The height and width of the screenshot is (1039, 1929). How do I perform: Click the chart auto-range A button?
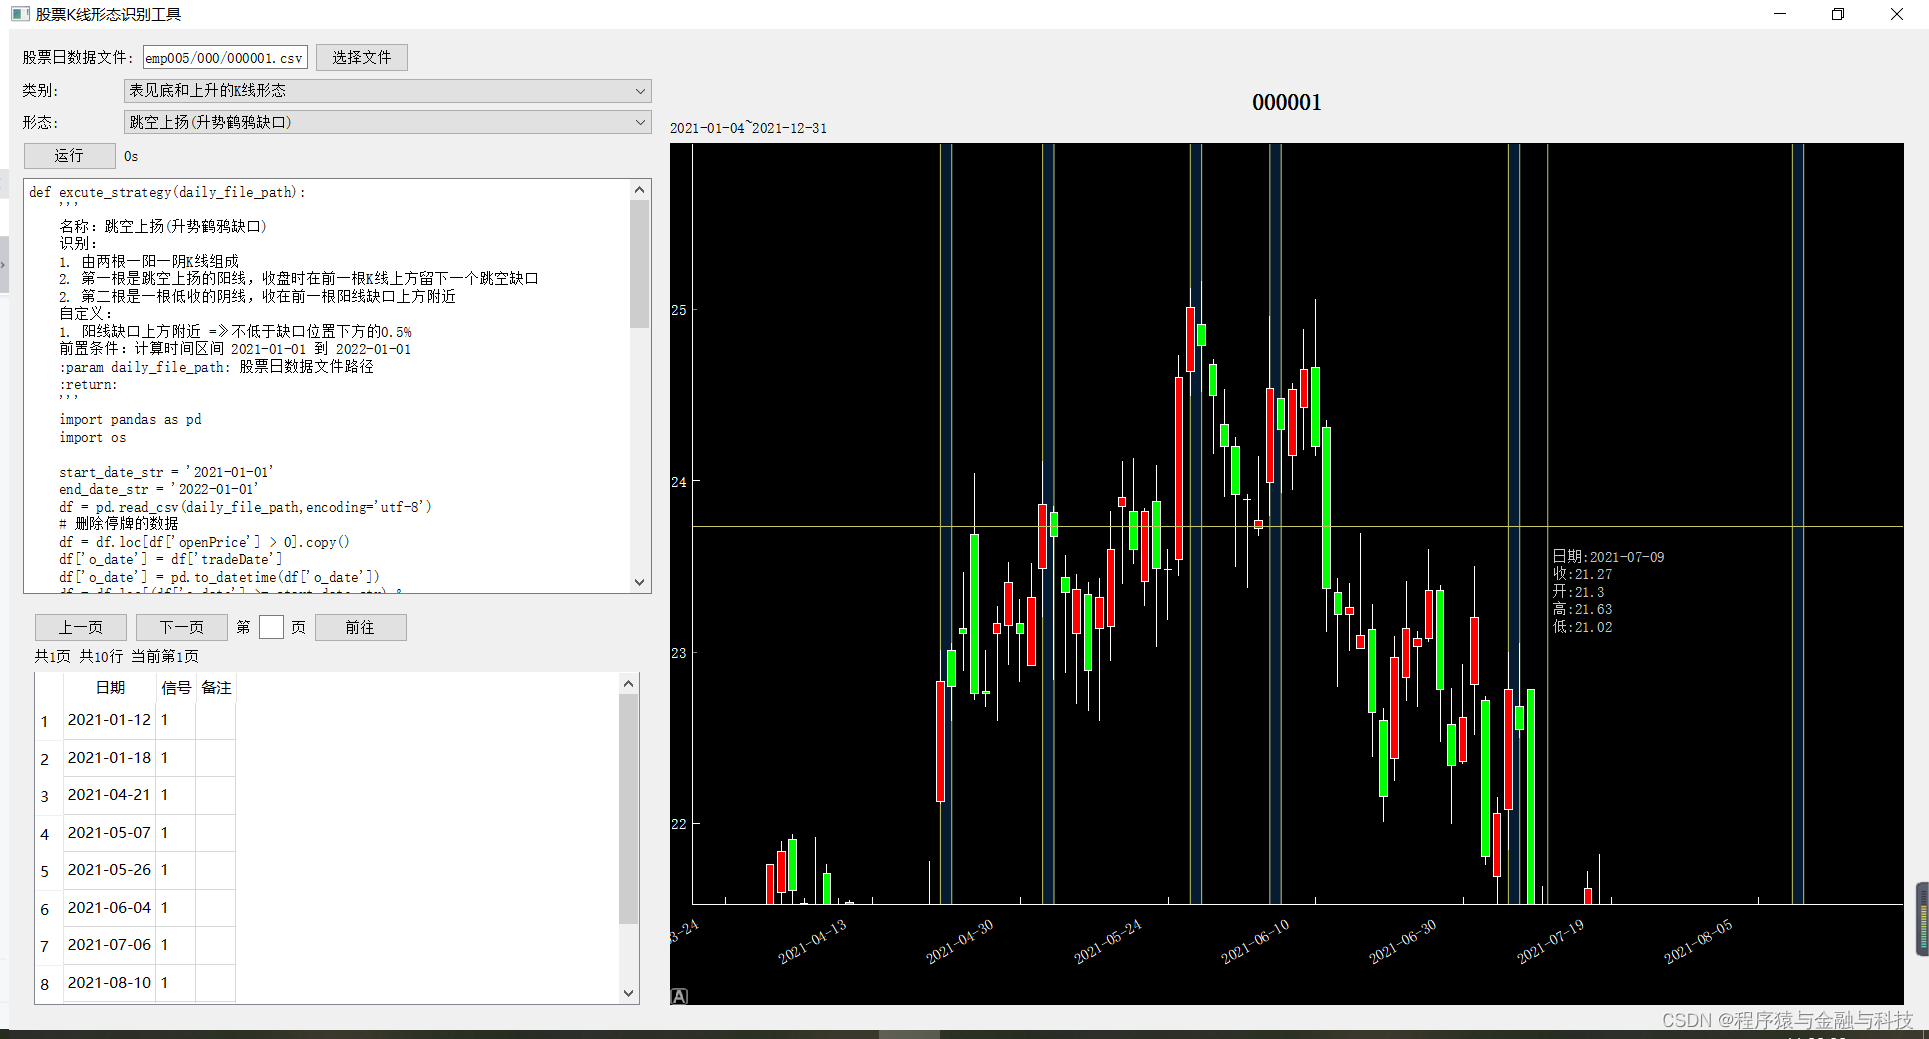click(x=679, y=997)
